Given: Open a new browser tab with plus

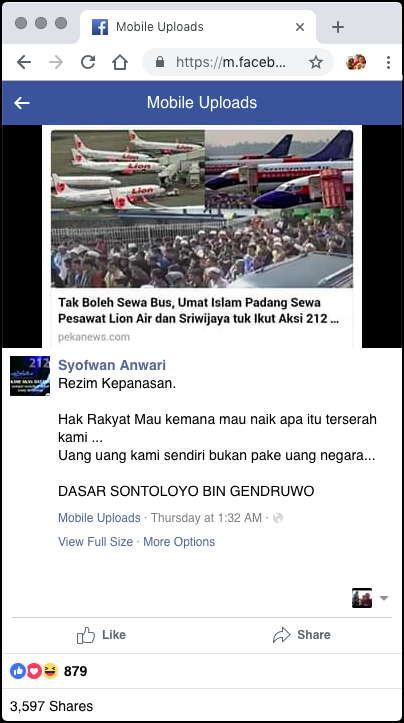Looking at the screenshot, I should (338, 27).
